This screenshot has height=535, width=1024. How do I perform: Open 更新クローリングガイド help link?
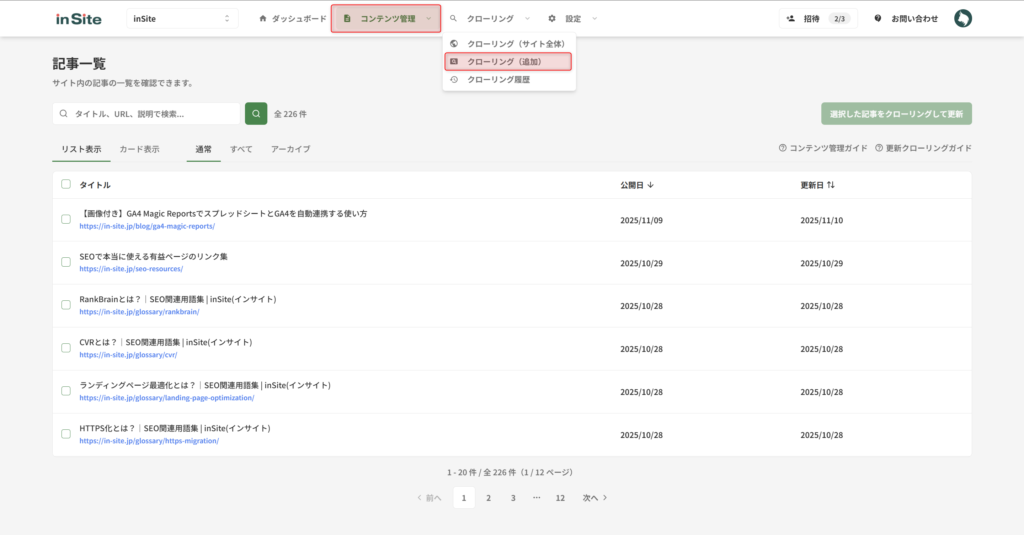pyautogui.click(x=923, y=148)
